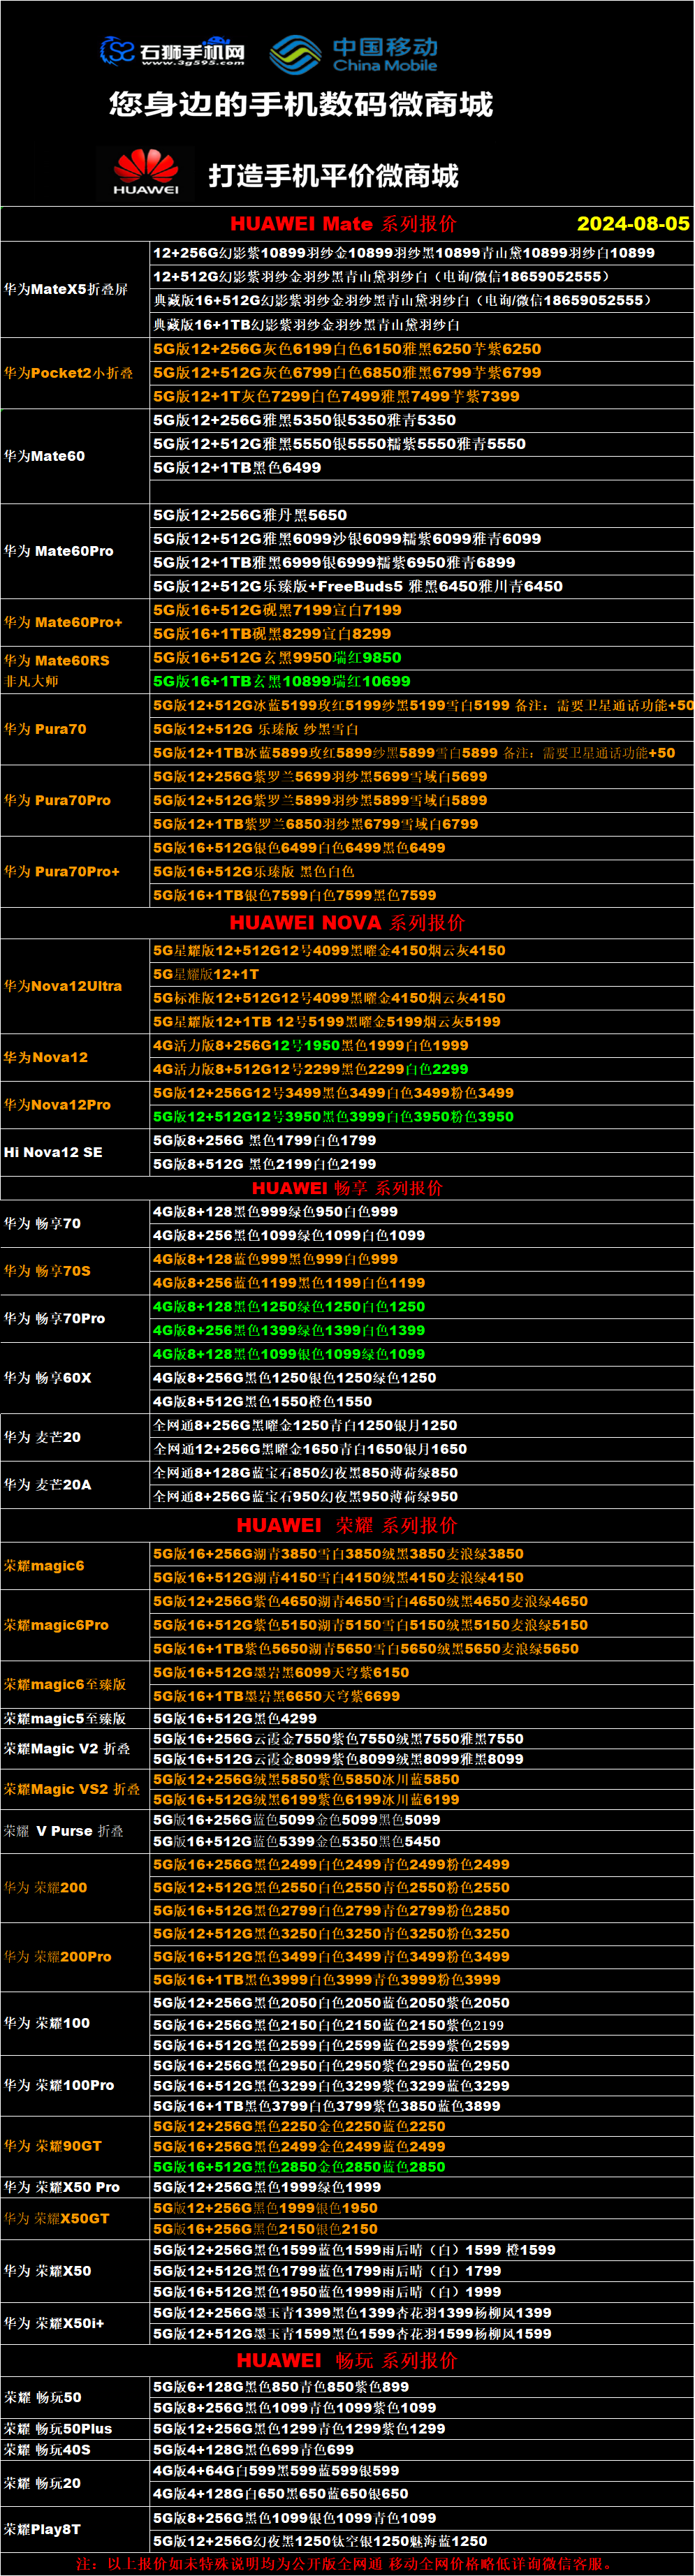Click the Hi Nova12 SE model label
This screenshot has width=695, height=2576.
(53, 1152)
